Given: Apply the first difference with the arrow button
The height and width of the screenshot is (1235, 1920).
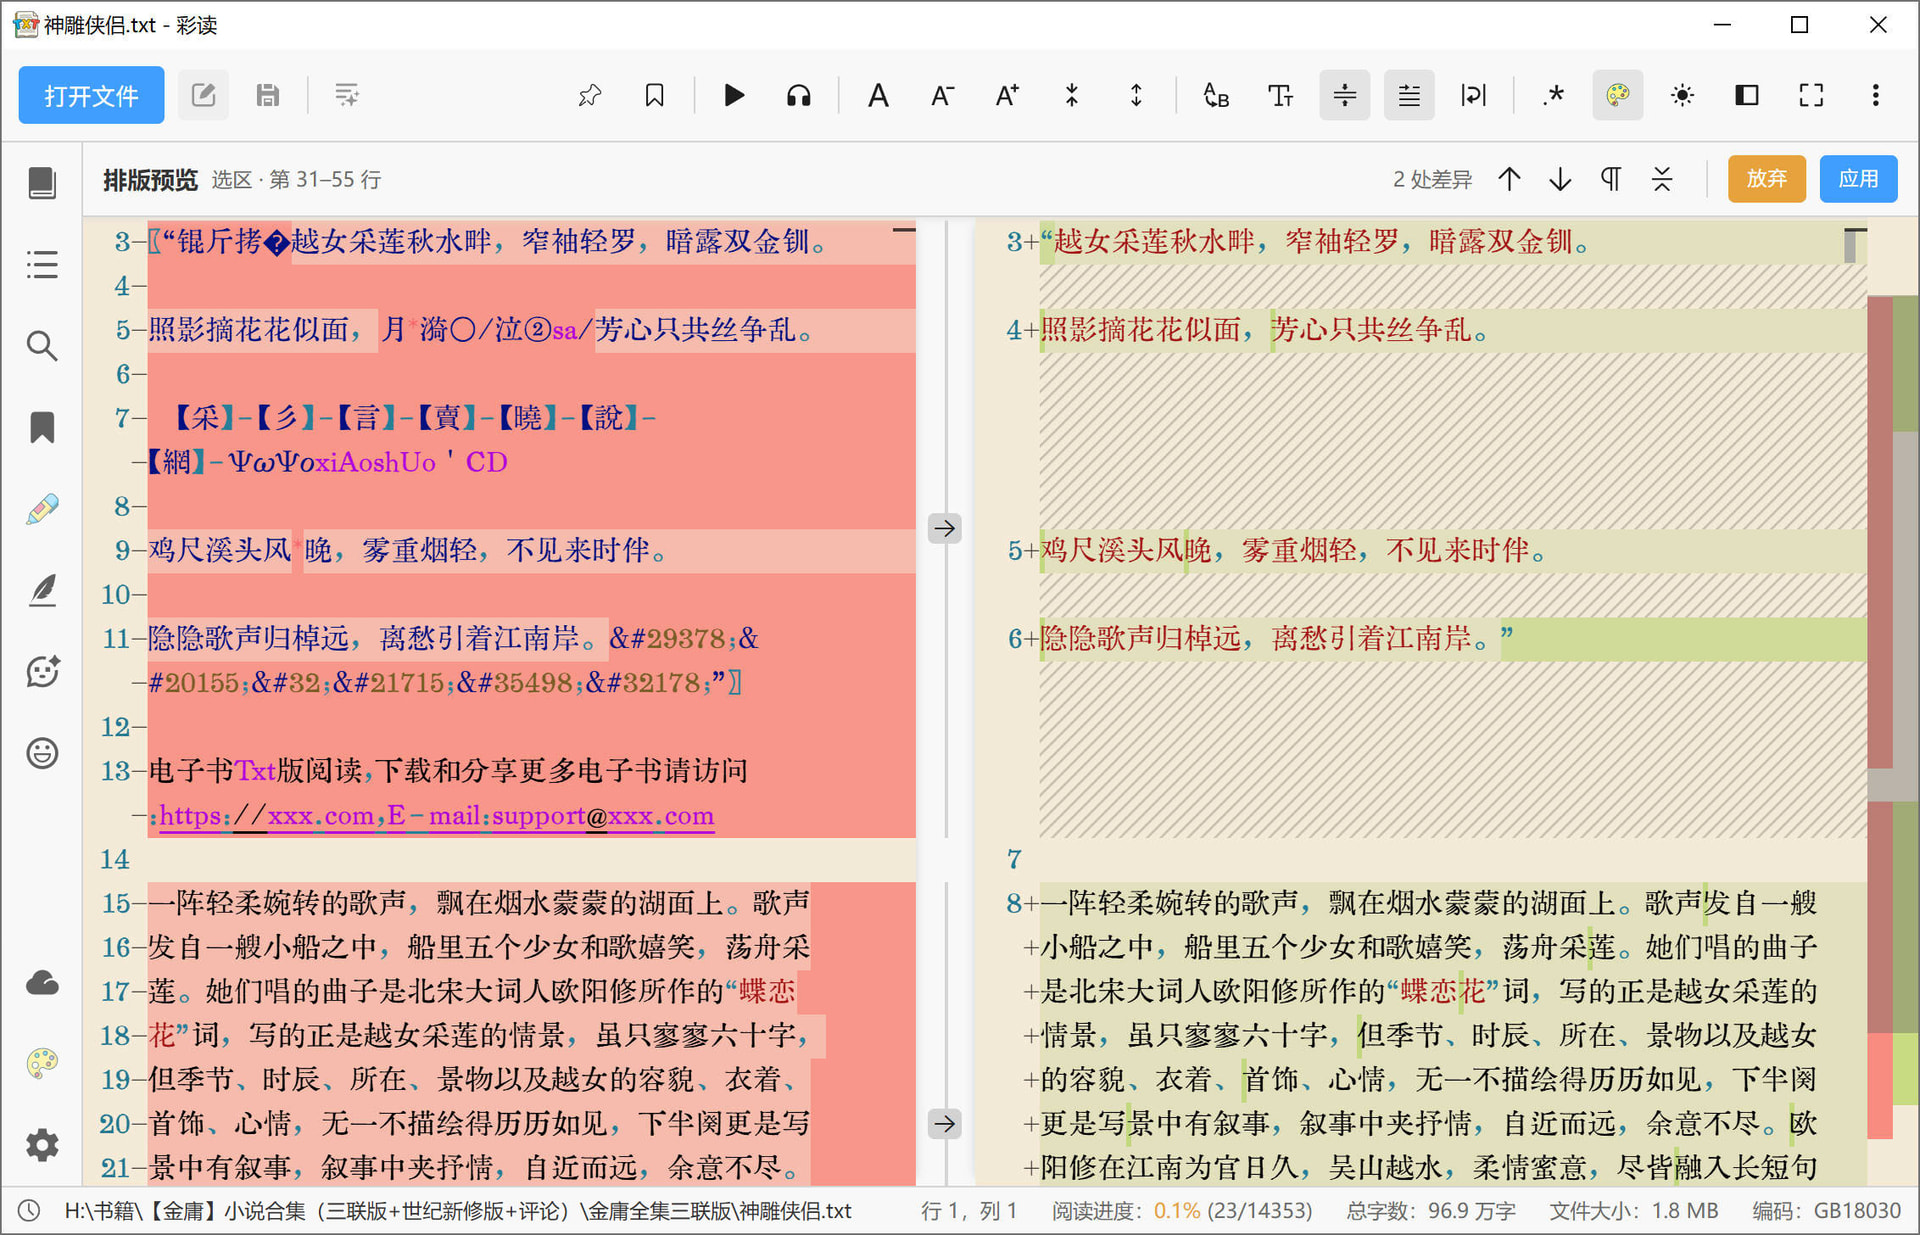Looking at the screenshot, I should coord(945,528).
